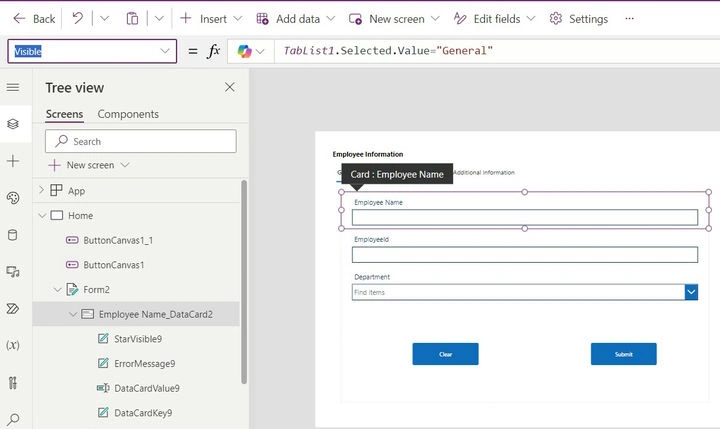Collapse the Home screen node

pyautogui.click(x=42, y=215)
